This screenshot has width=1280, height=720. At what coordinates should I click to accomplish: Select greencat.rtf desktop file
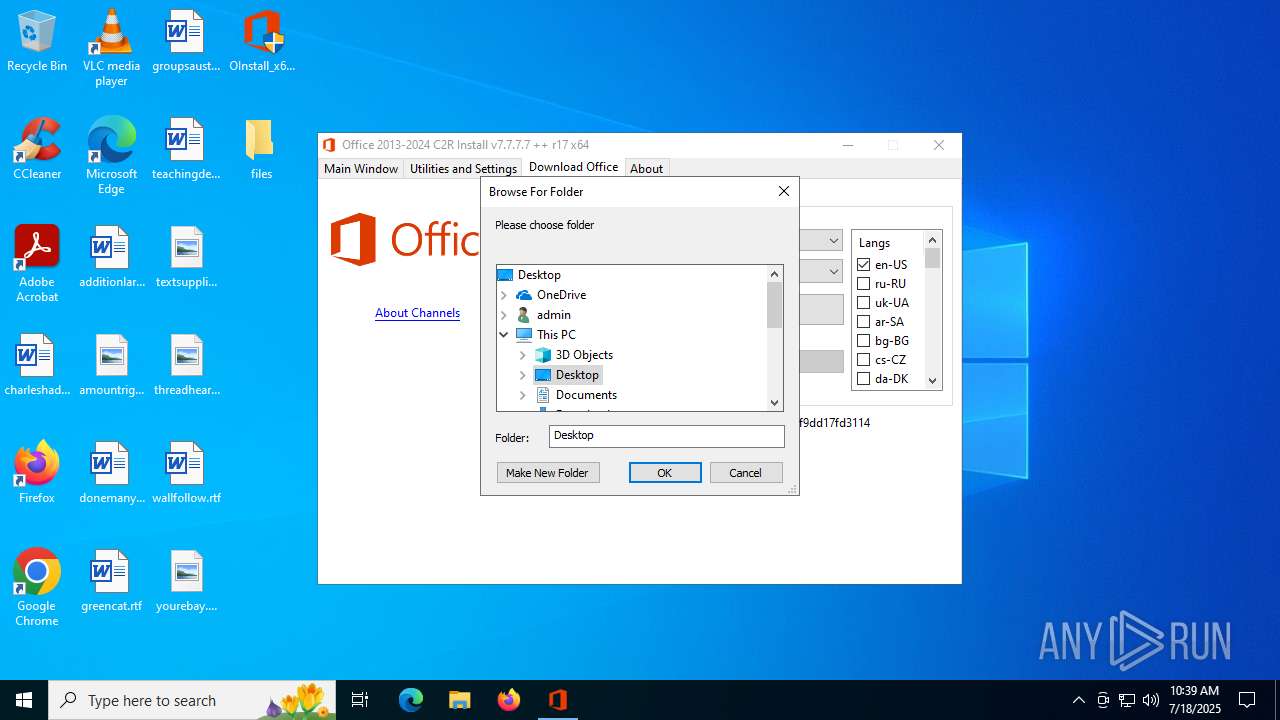click(111, 581)
